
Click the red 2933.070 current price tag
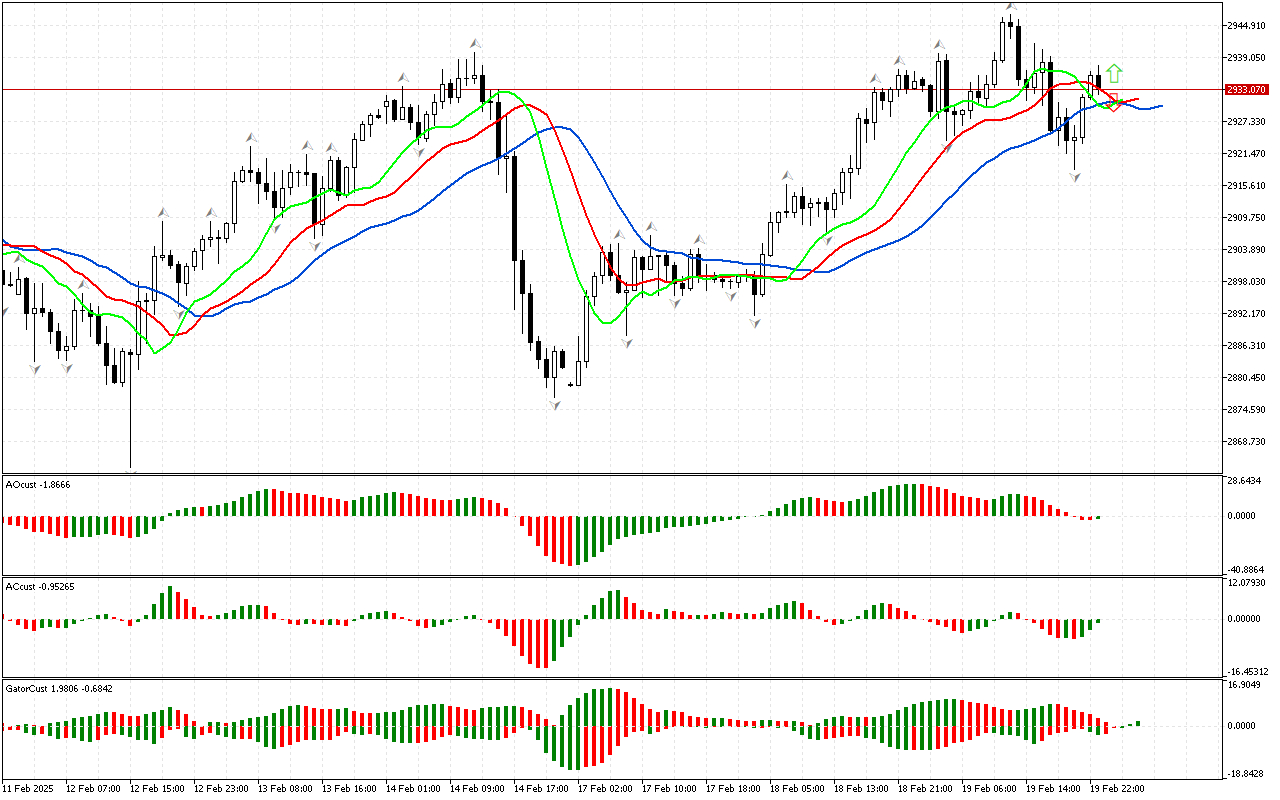(x=1246, y=89)
